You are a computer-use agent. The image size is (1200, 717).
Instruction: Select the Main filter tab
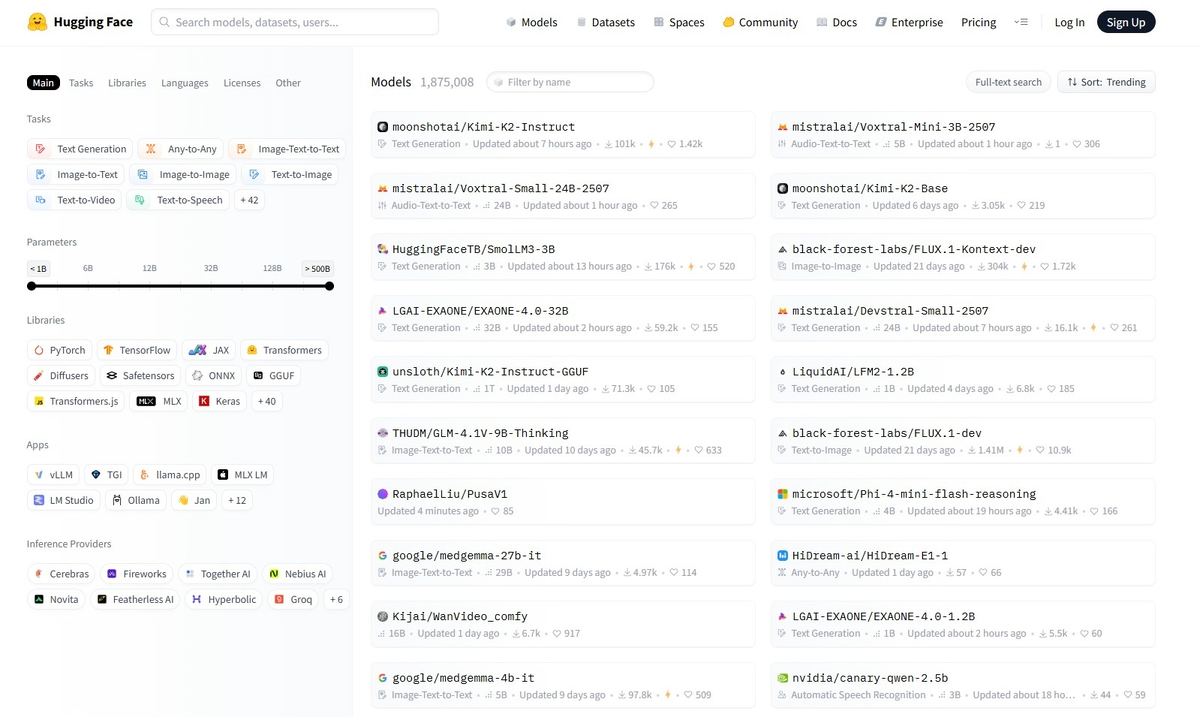[43, 83]
